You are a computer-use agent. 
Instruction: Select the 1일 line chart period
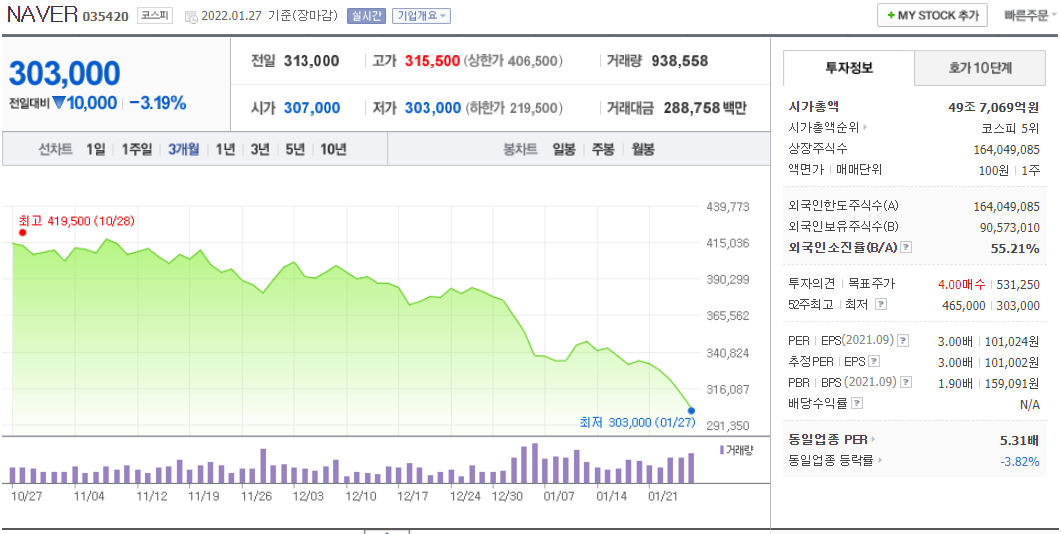(95, 150)
